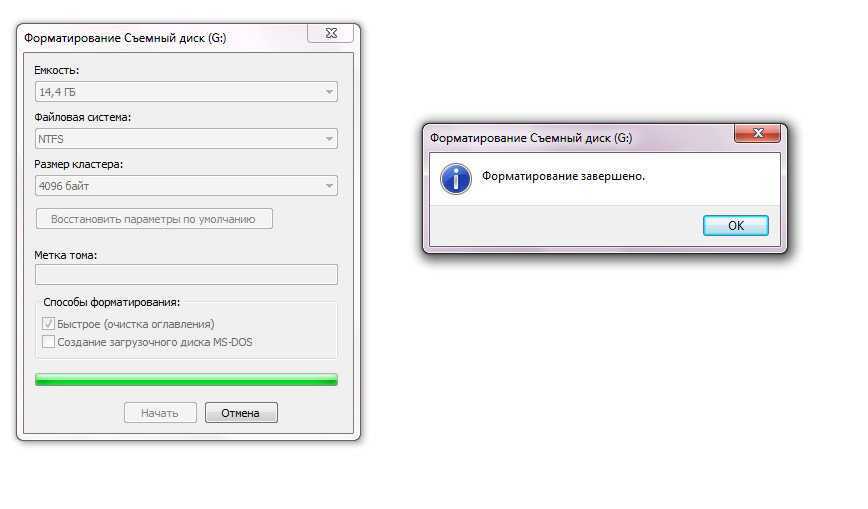Click the Способы форматирования group label

click(x=111, y=302)
